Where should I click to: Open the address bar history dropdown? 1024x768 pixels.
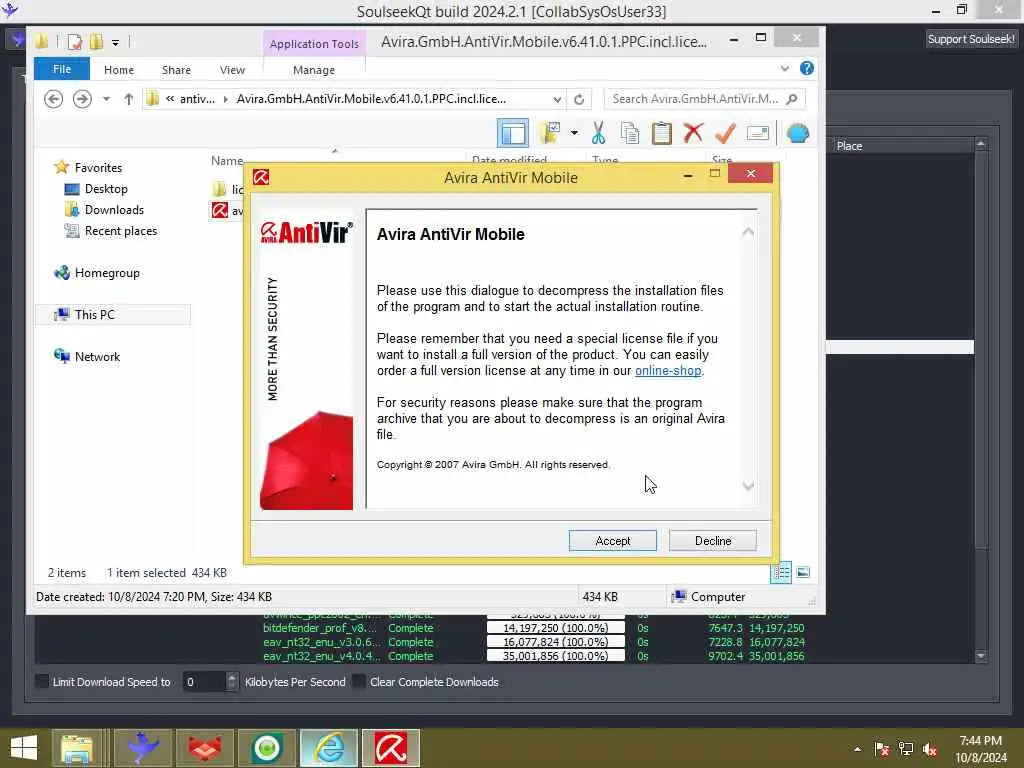[x=557, y=99]
